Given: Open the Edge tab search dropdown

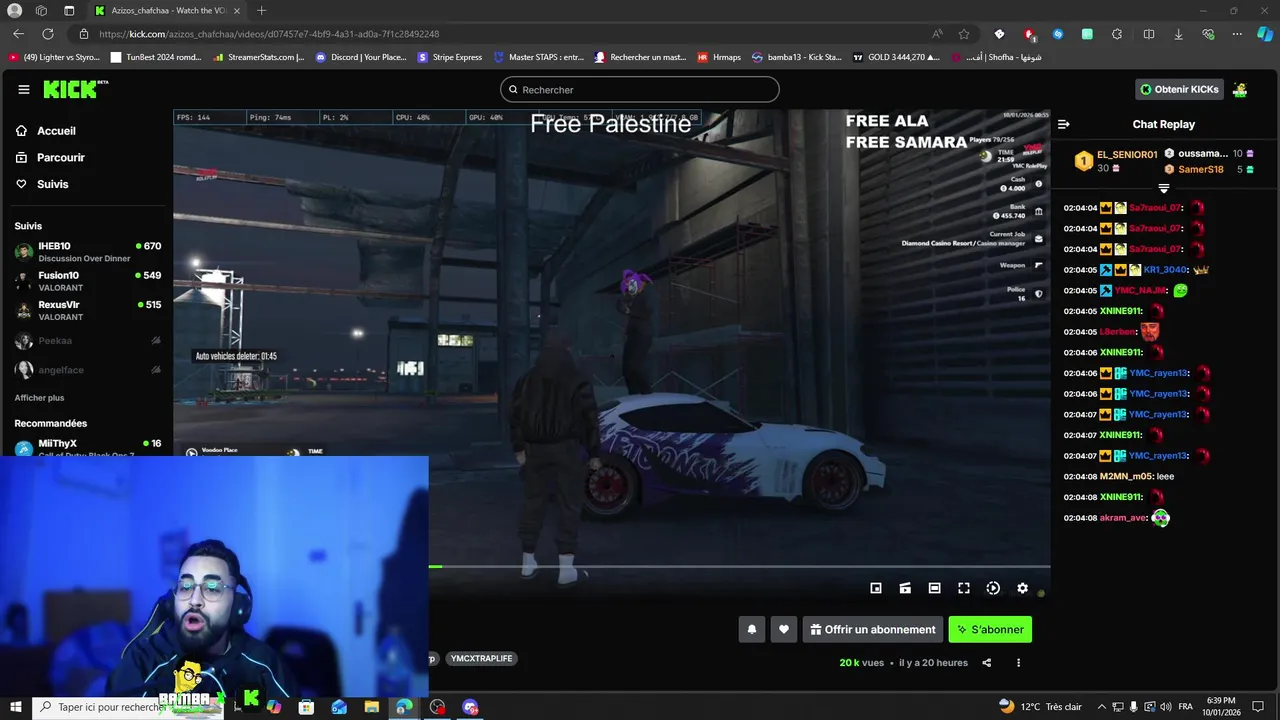Looking at the screenshot, I should coord(69,10).
